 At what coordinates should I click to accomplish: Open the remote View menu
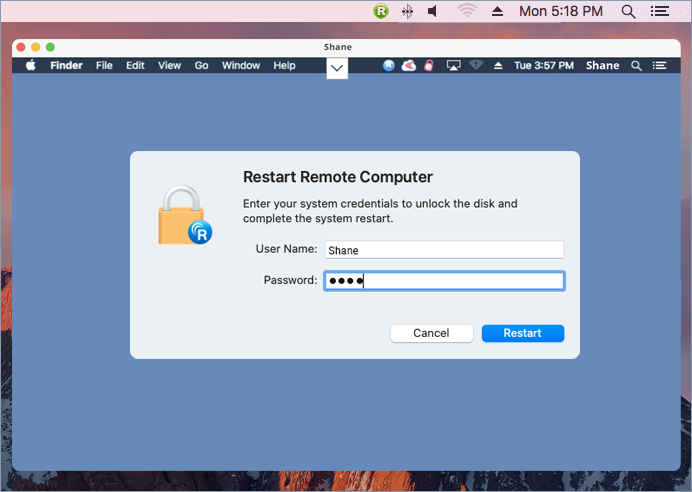pos(169,65)
